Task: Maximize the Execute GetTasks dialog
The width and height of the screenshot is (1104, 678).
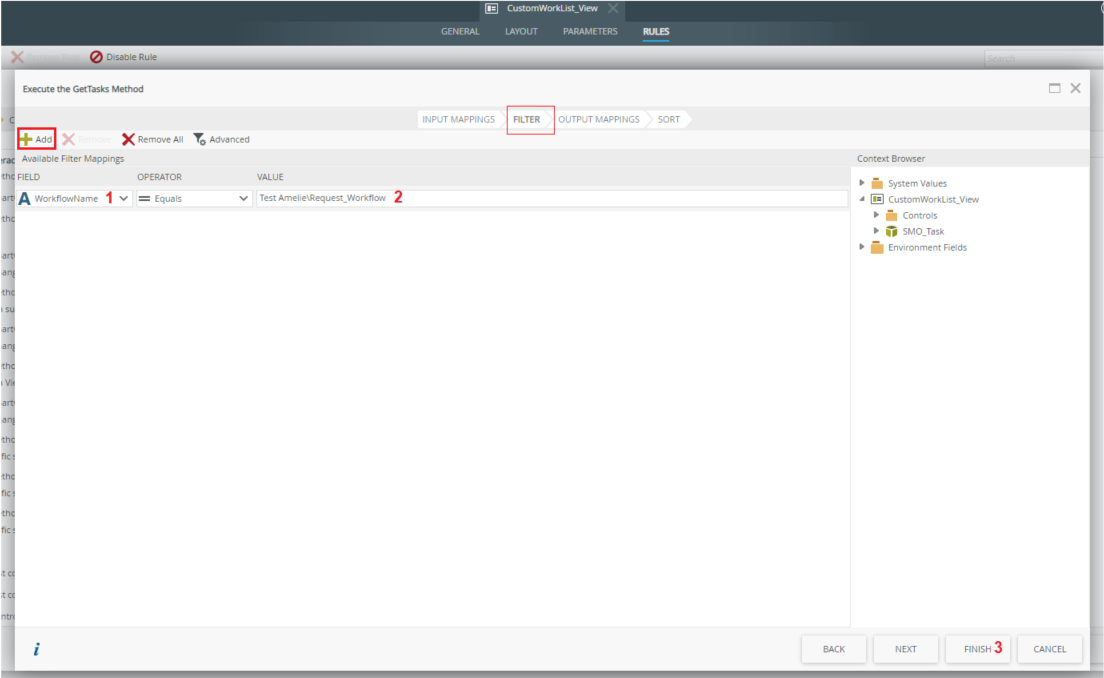Action: pos(1054,88)
